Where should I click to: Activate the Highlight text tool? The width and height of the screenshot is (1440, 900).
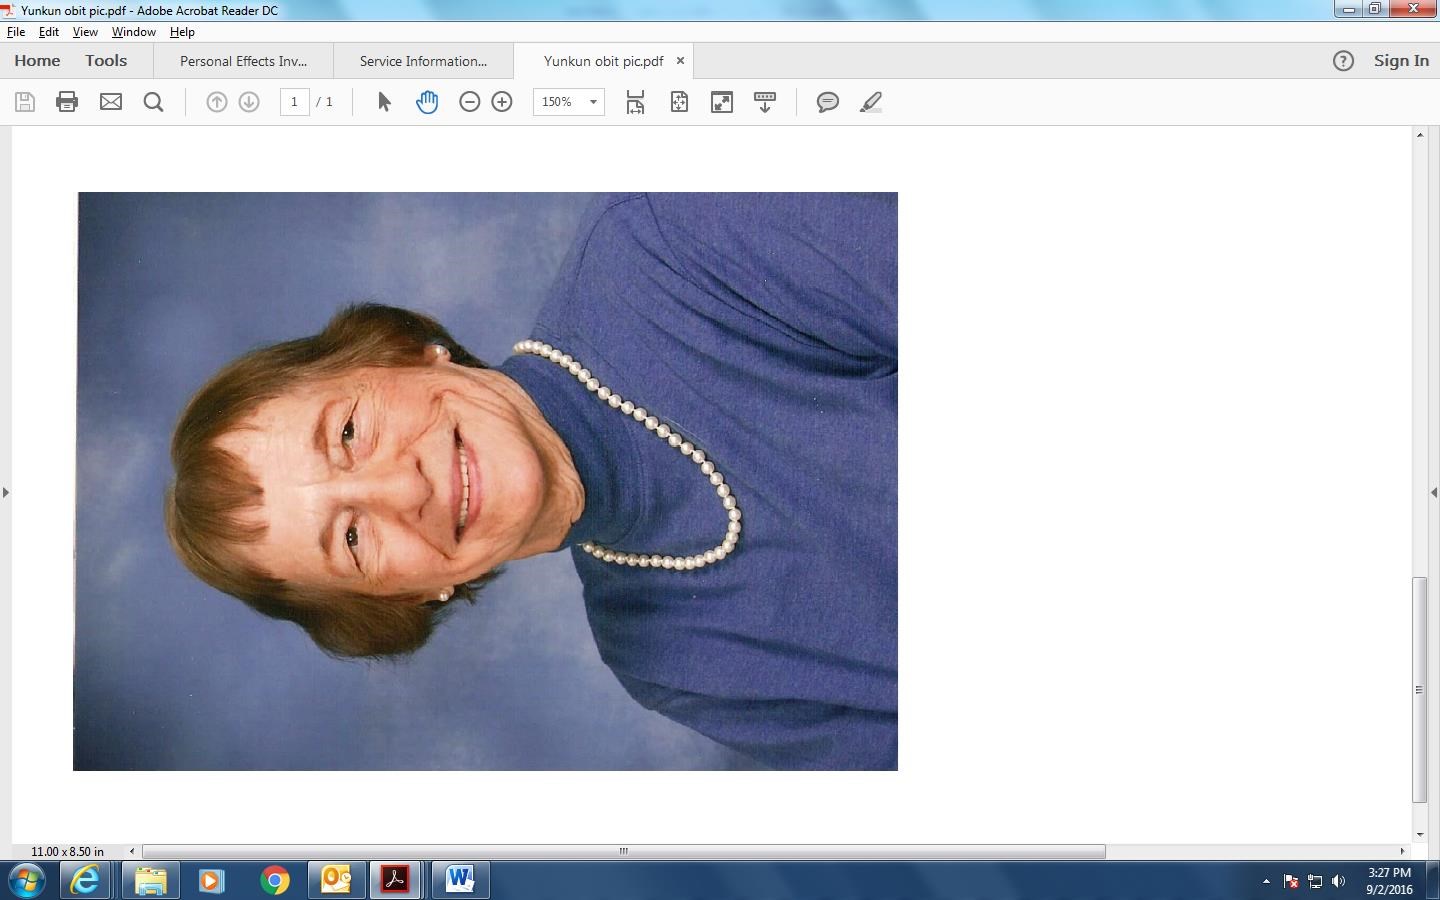coord(871,101)
